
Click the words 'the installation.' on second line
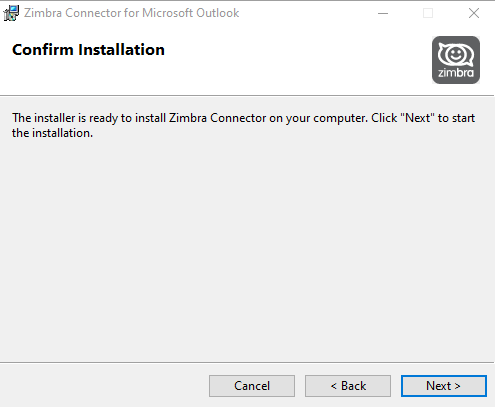coord(52,133)
